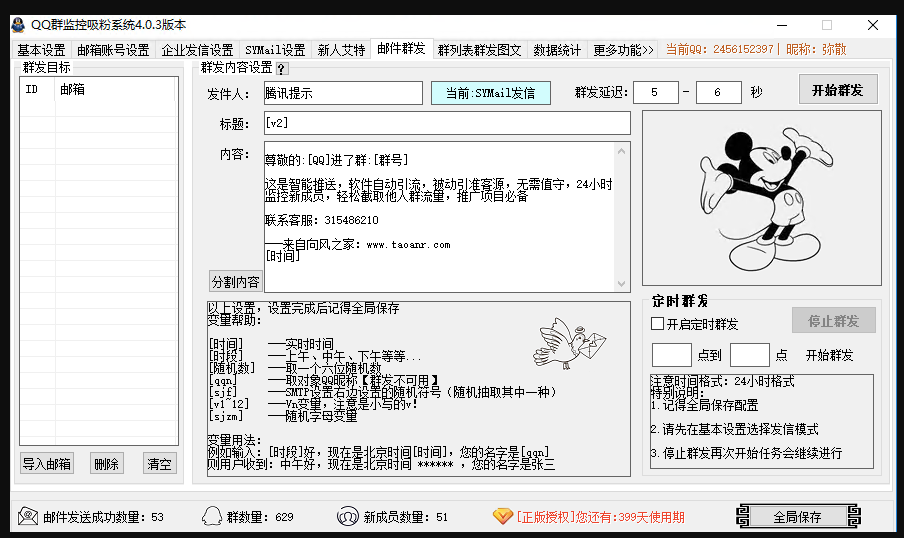Click the swirl icon next to 新成员数量
This screenshot has width=904, height=538.
(x=348, y=516)
